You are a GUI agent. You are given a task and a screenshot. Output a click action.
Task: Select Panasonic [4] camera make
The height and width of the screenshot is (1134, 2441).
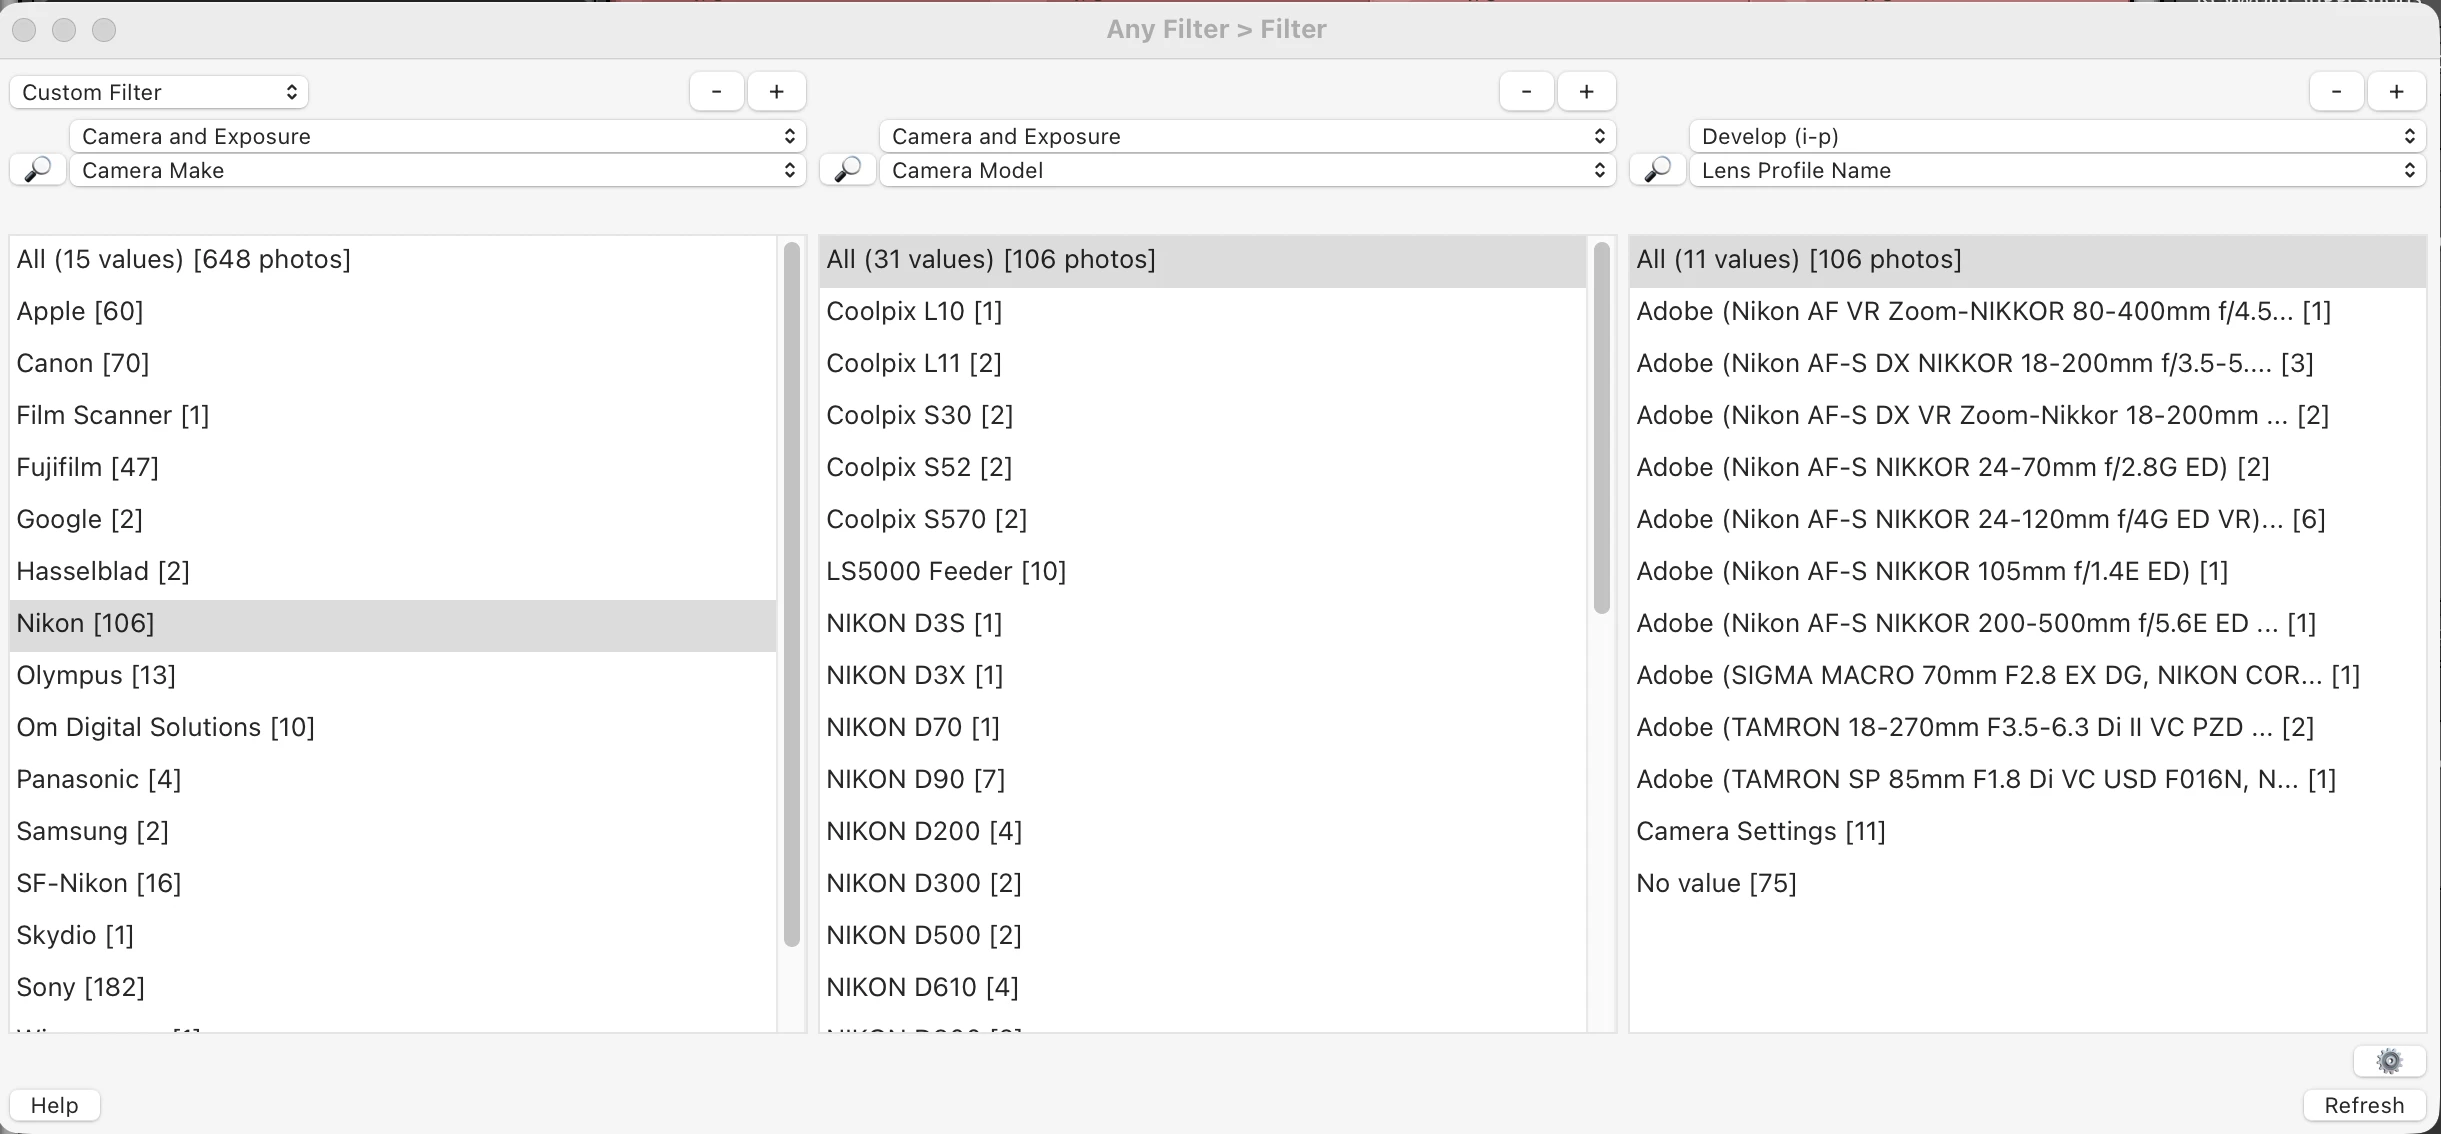coord(393,780)
